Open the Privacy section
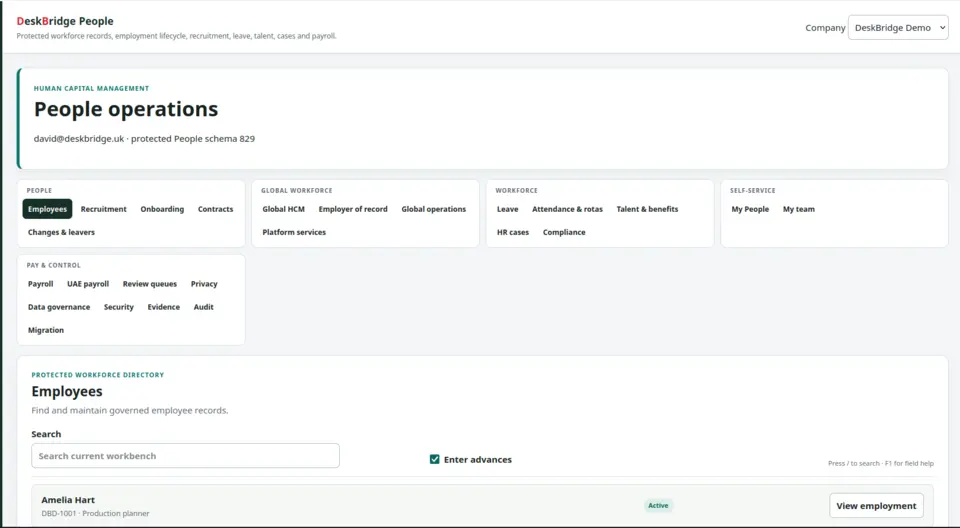 [x=204, y=284]
